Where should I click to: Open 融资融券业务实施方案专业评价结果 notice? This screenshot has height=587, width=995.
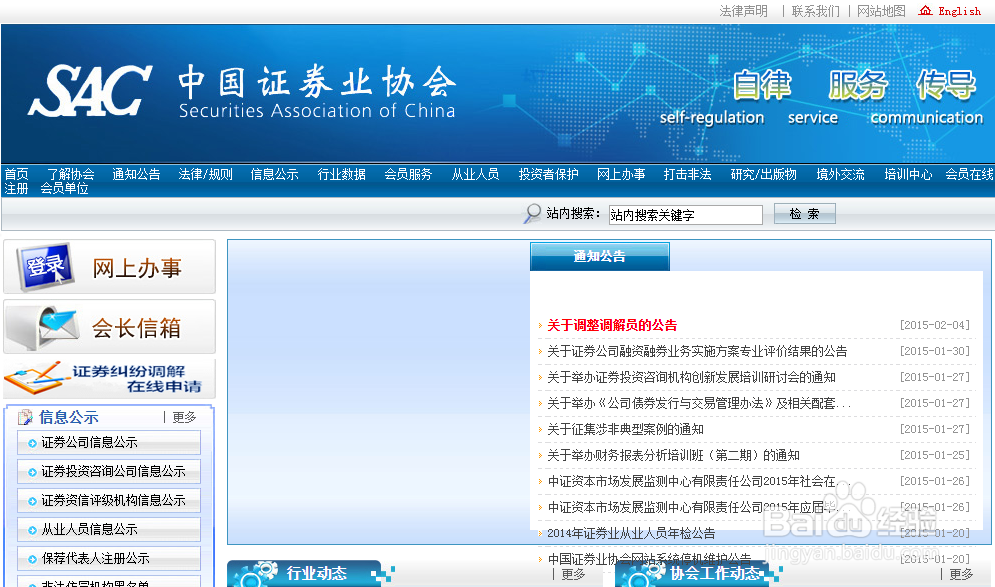pyautogui.click(x=697, y=352)
